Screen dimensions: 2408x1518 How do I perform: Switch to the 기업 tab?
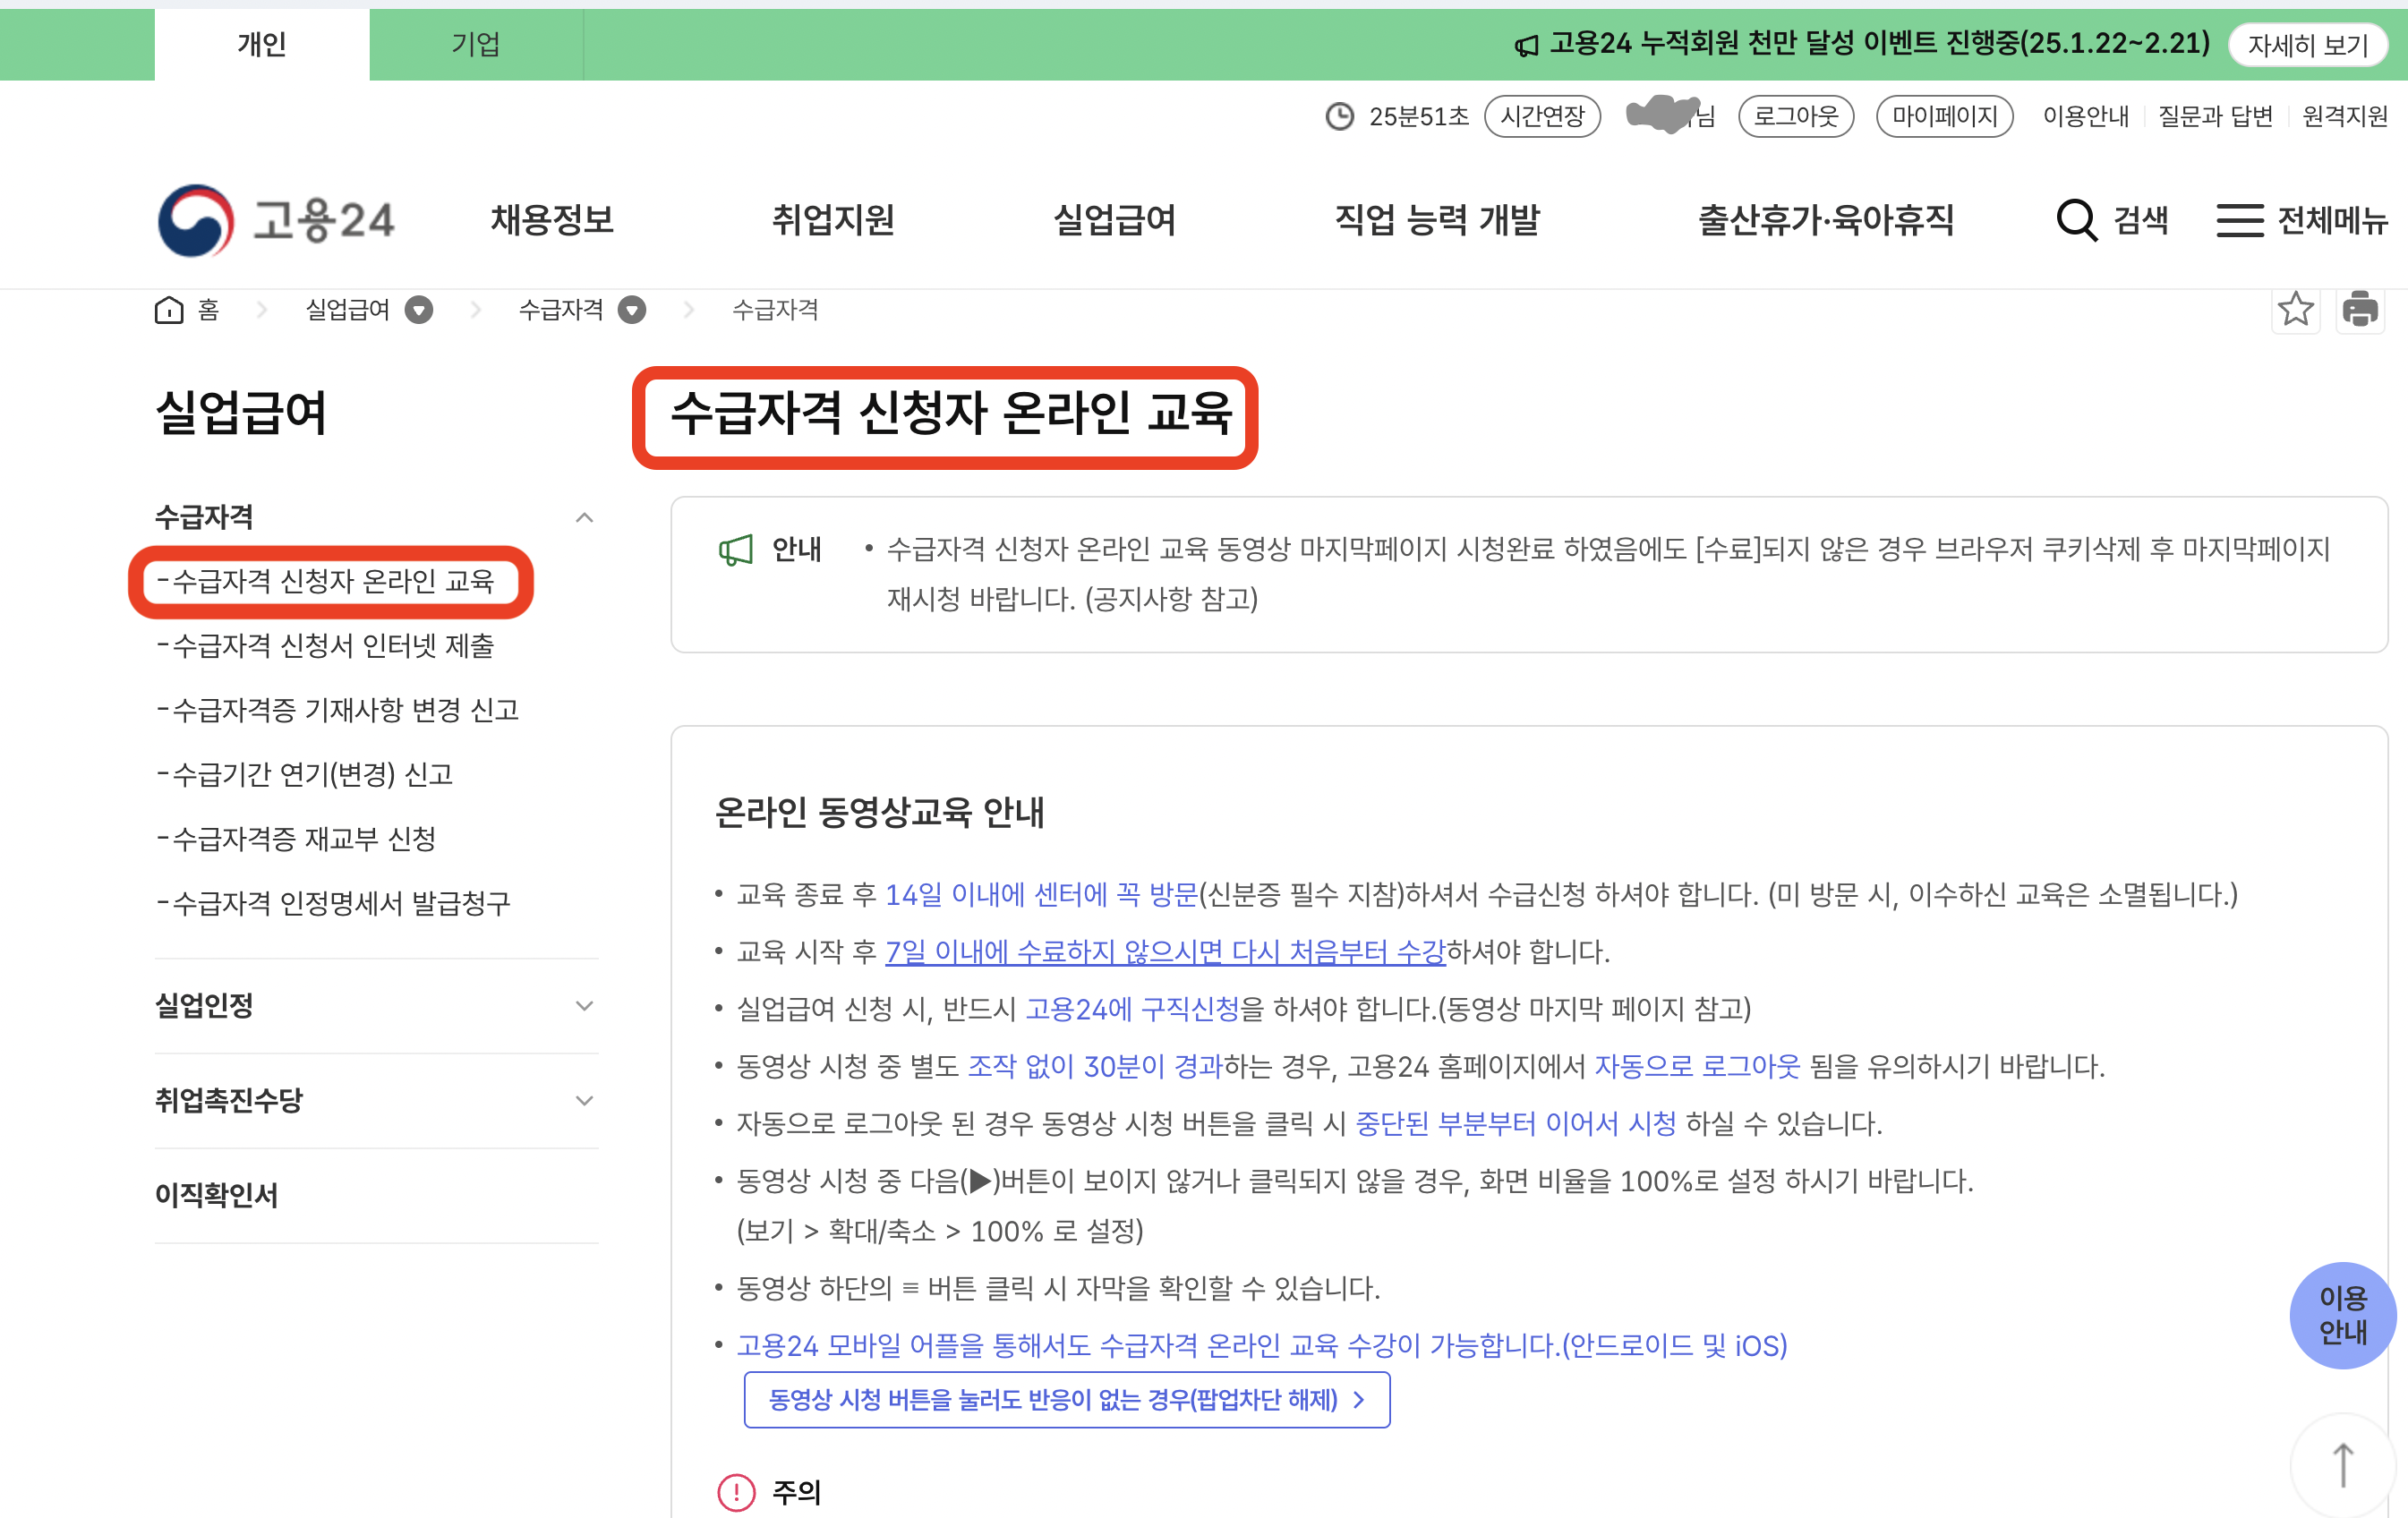click(476, 44)
